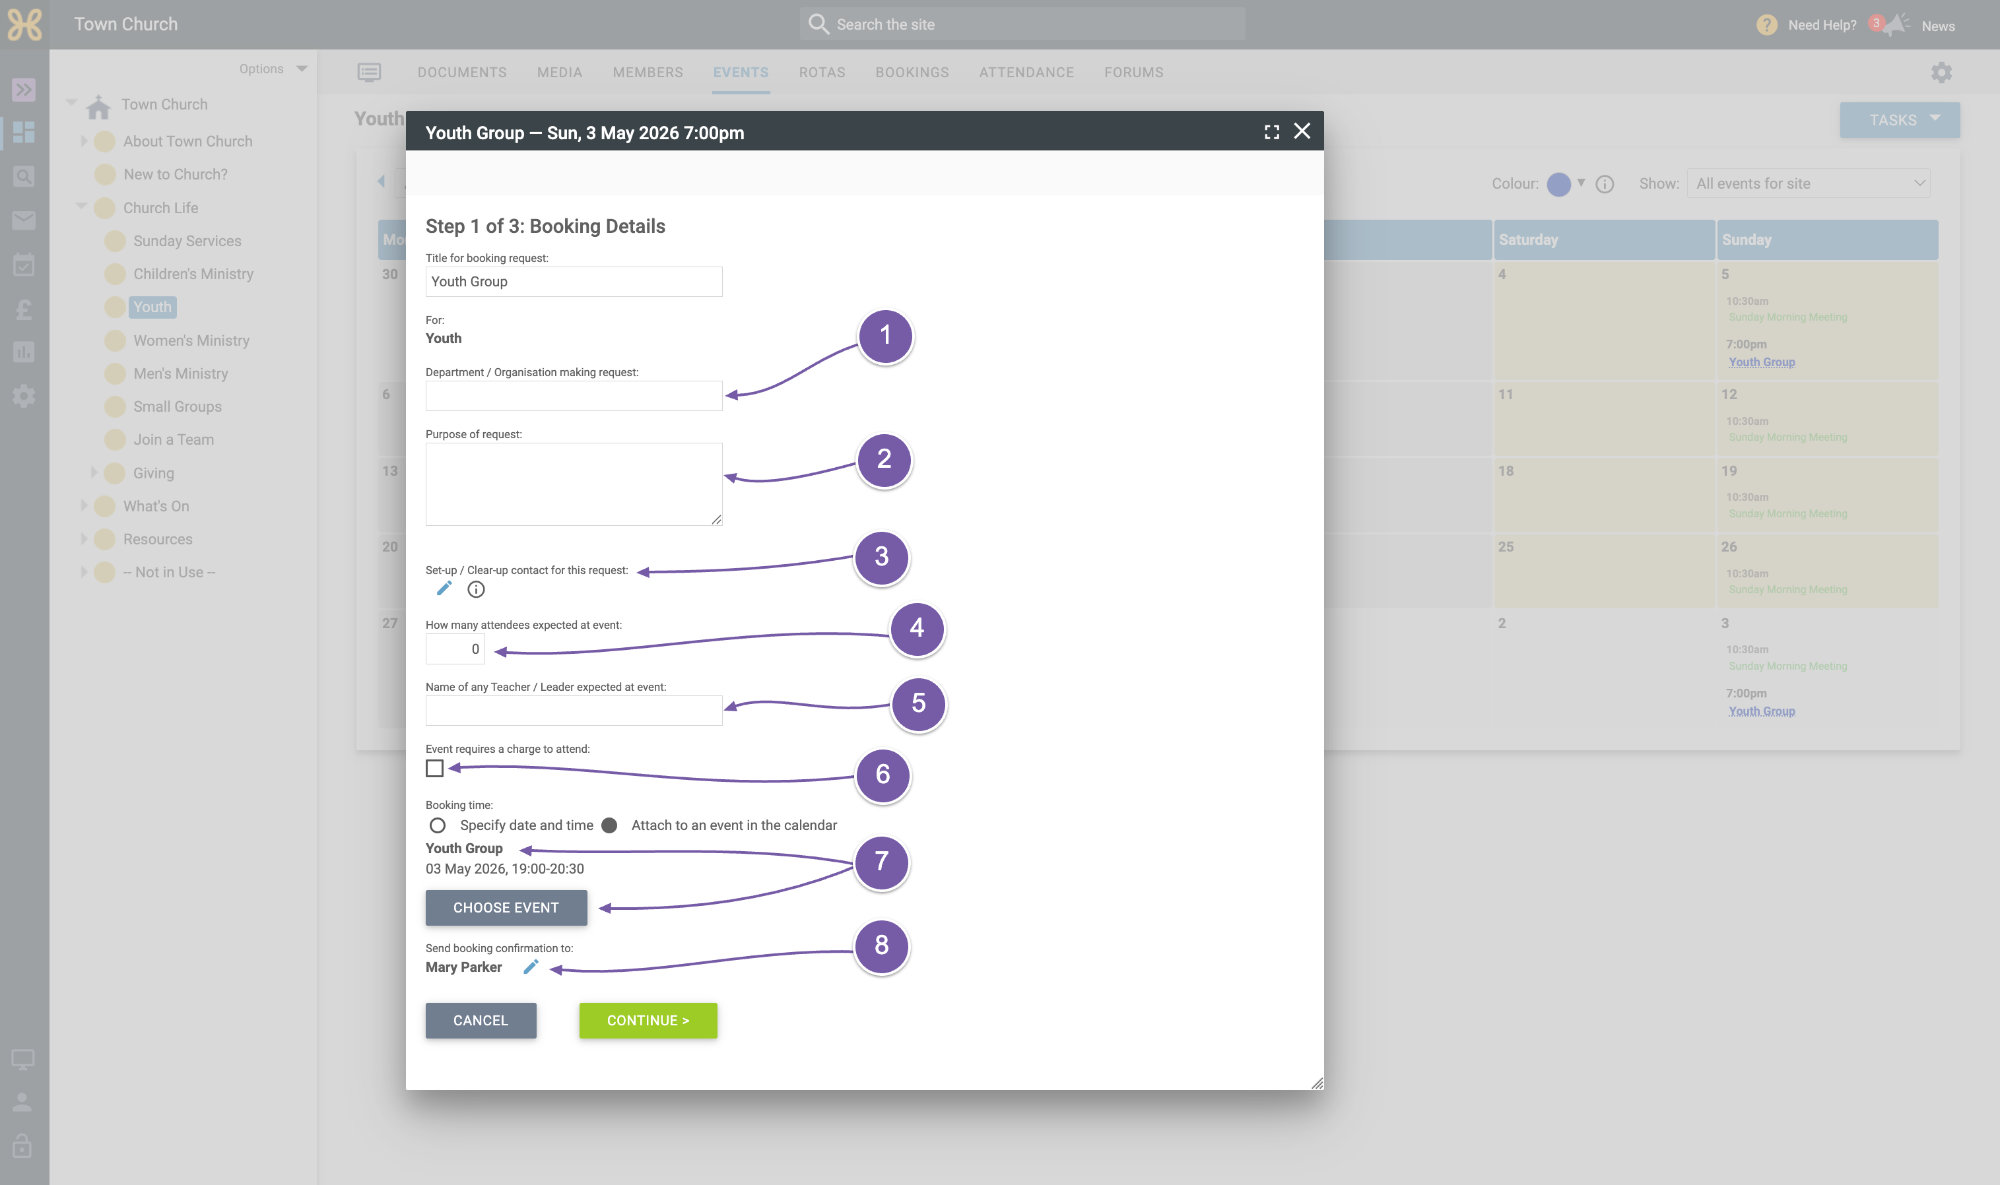
Task: Select 'Specify date and time' radio button
Action: pos(437,826)
